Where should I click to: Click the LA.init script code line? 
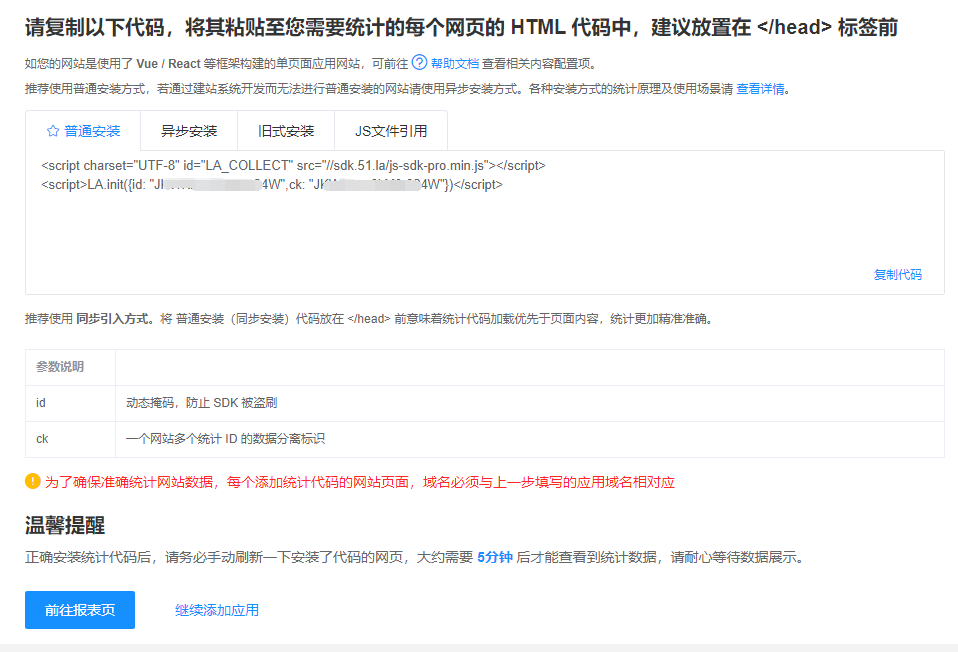[272, 185]
